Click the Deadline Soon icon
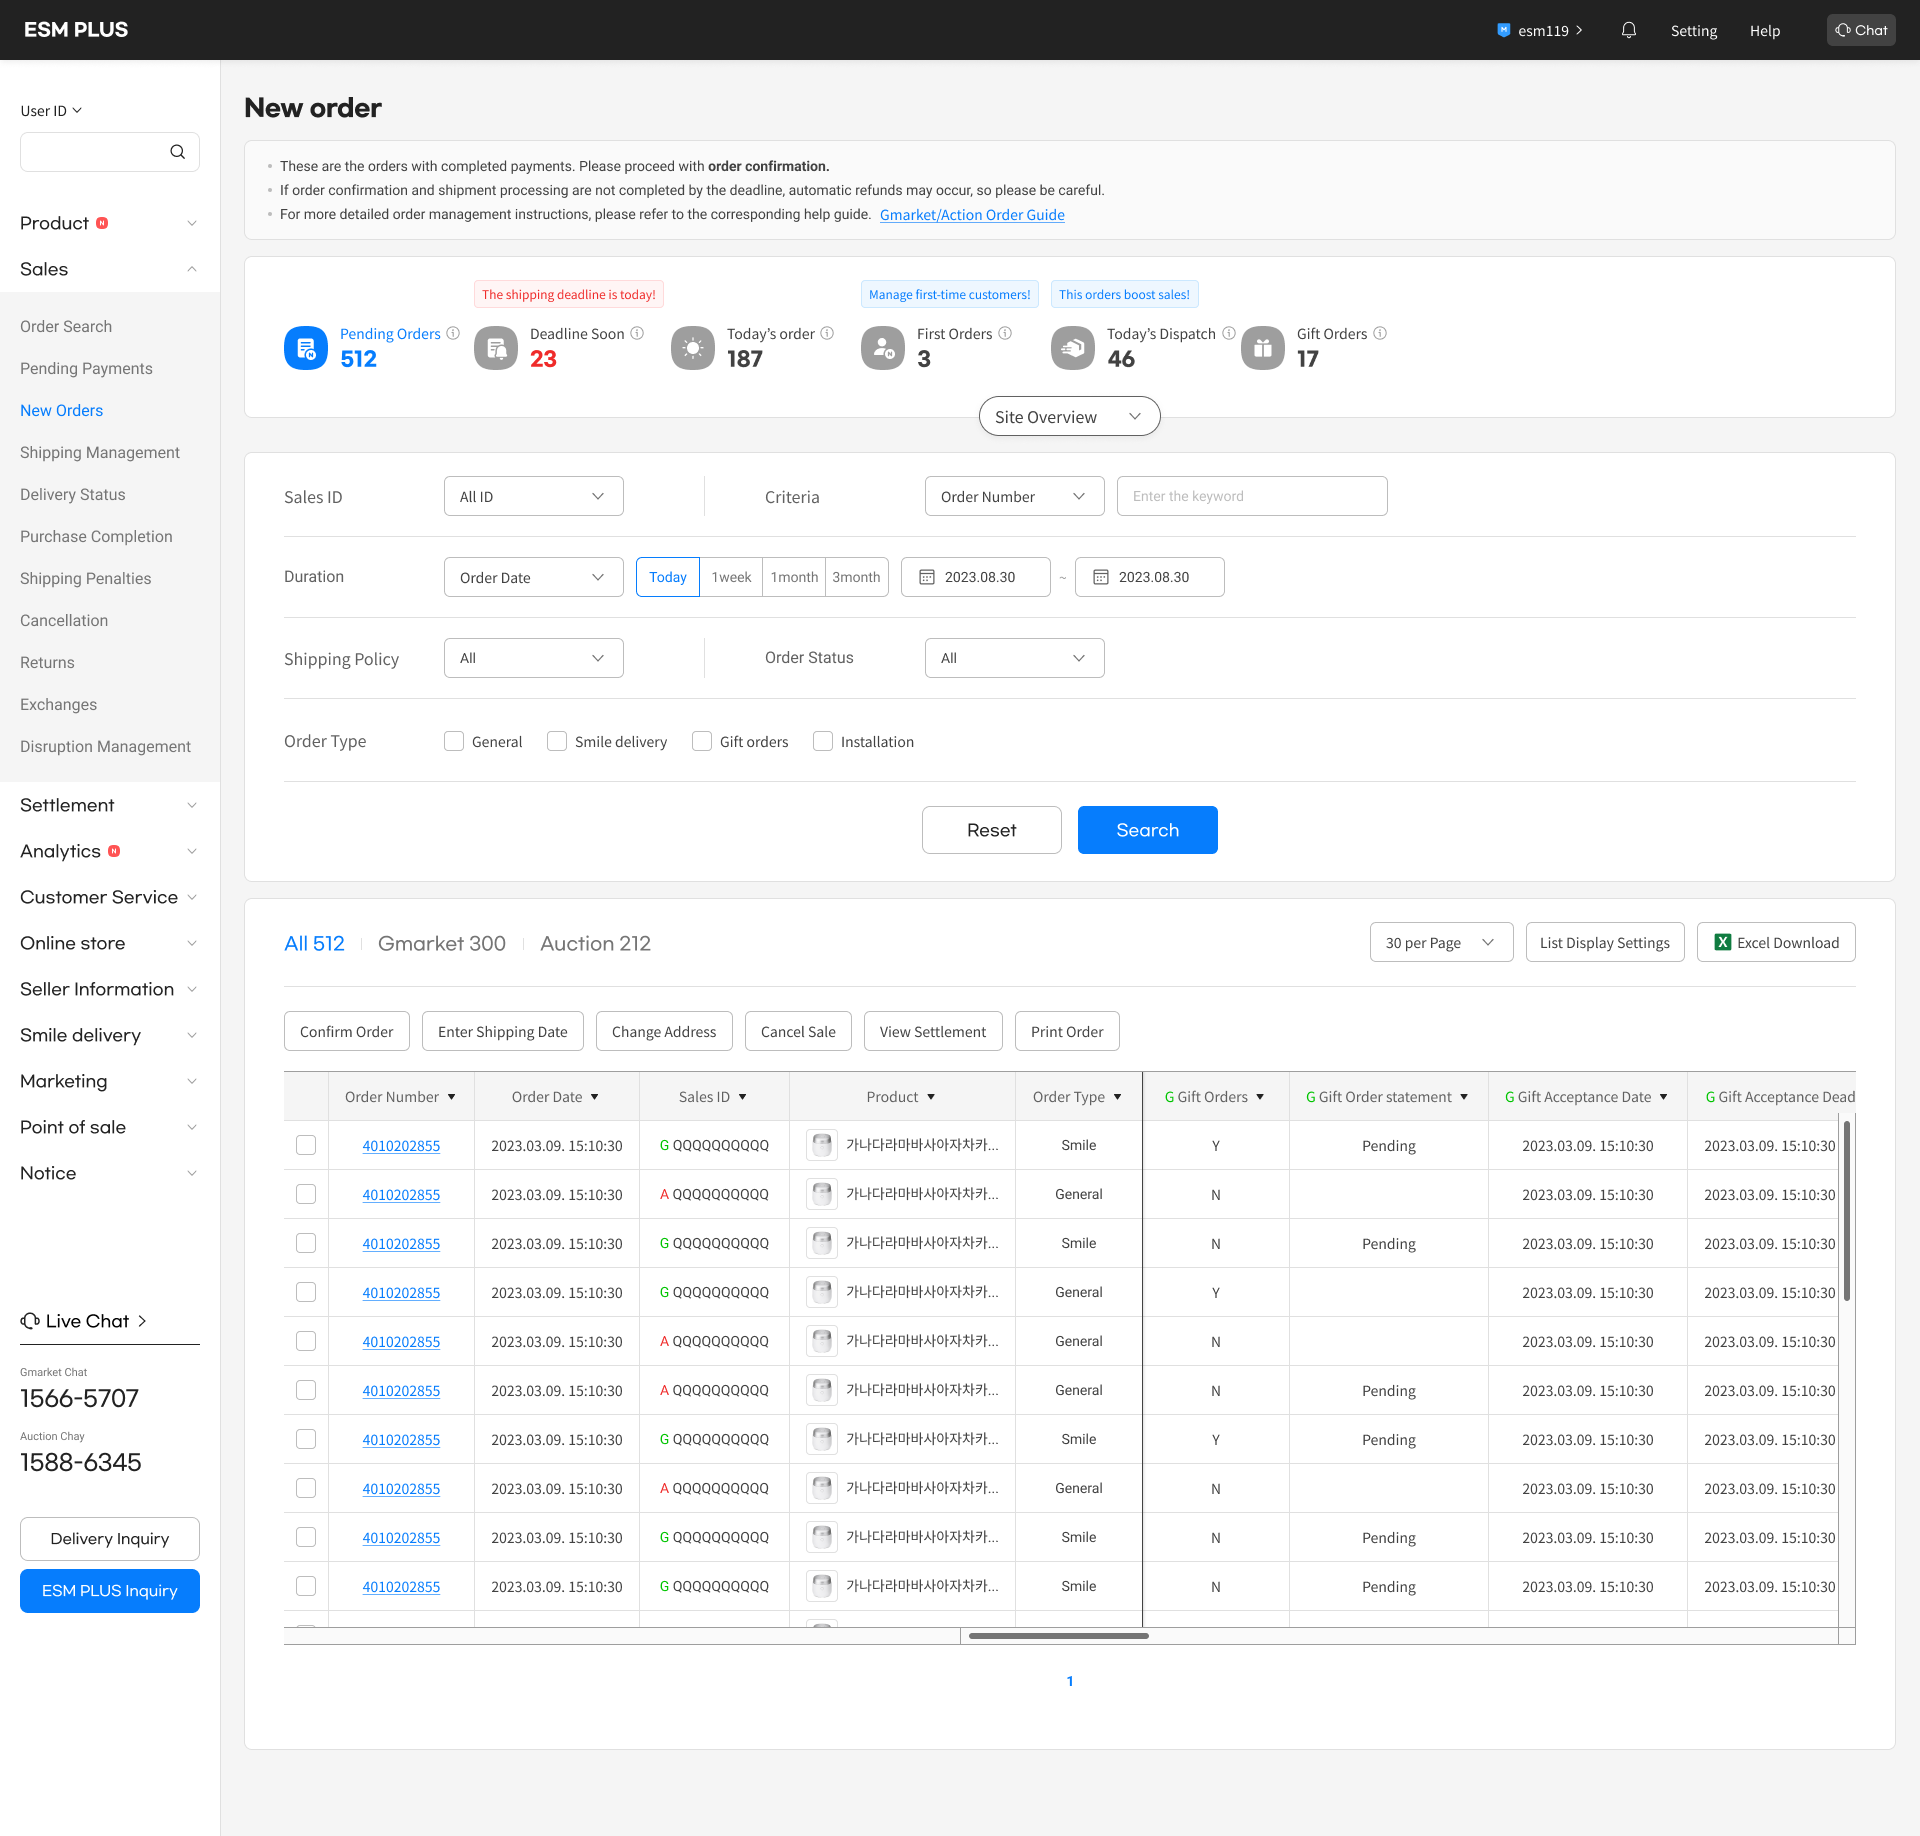This screenshot has width=1920, height=1836. pos(496,348)
